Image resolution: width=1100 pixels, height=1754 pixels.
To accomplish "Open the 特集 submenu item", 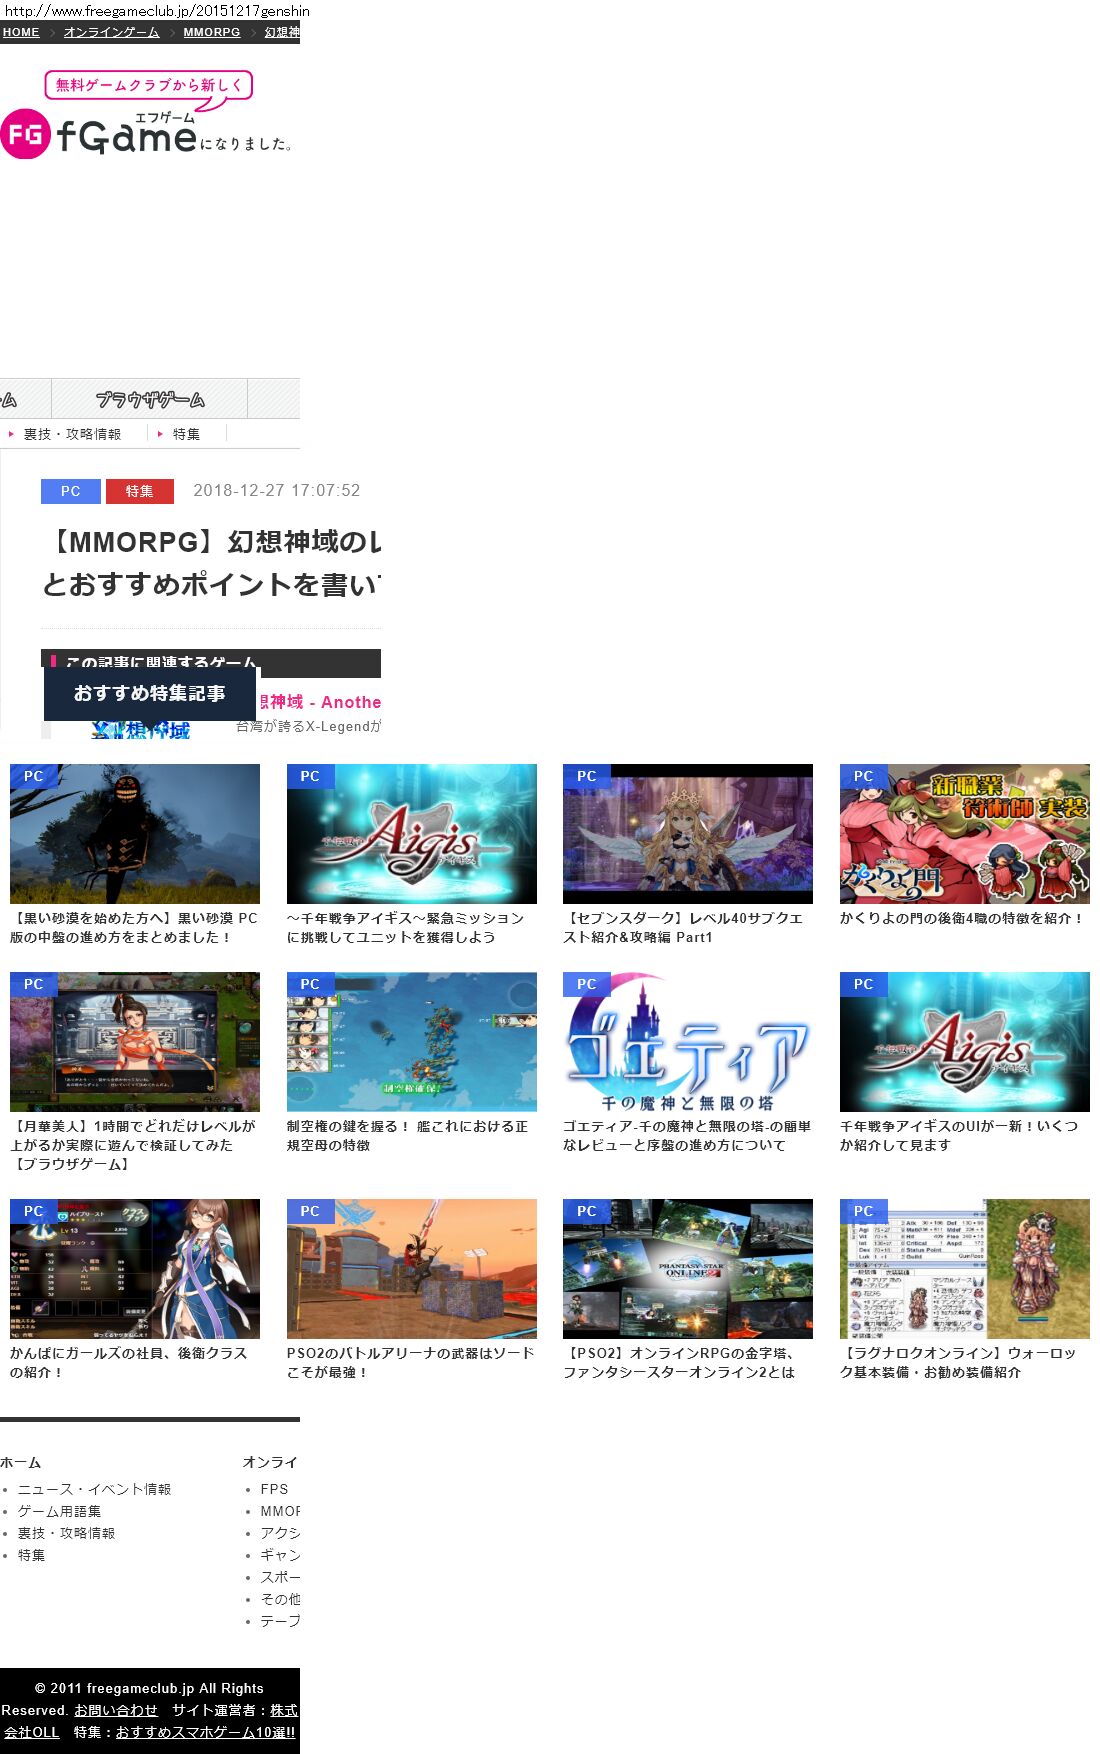I will click(186, 434).
